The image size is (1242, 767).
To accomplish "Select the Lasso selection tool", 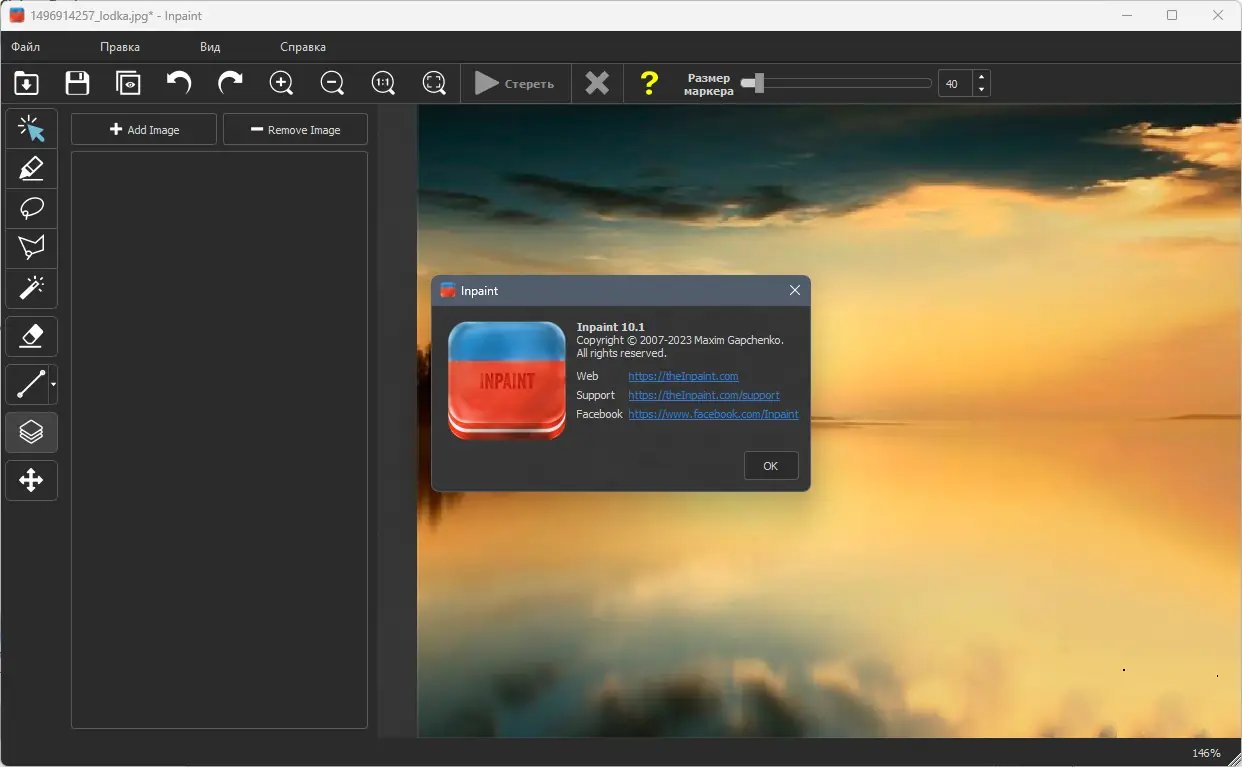I will click(x=31, y=208).
